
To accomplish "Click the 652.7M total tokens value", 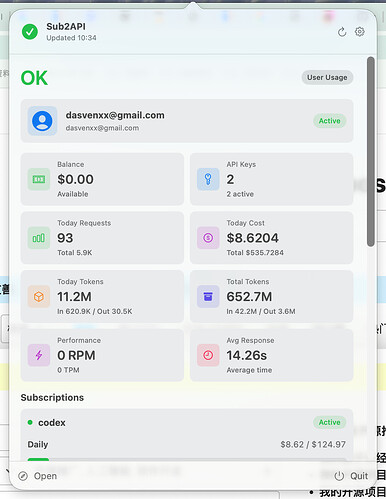I will (x=249, y=297).
